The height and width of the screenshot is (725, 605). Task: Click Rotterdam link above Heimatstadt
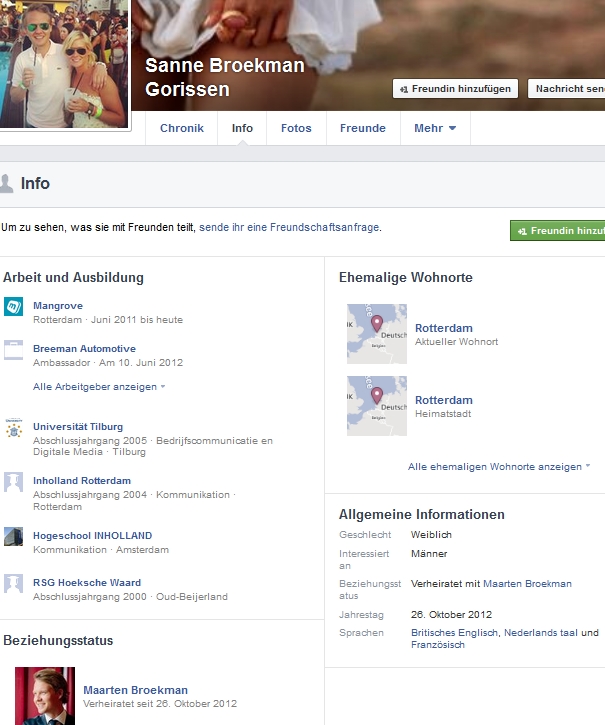(444, 400)
